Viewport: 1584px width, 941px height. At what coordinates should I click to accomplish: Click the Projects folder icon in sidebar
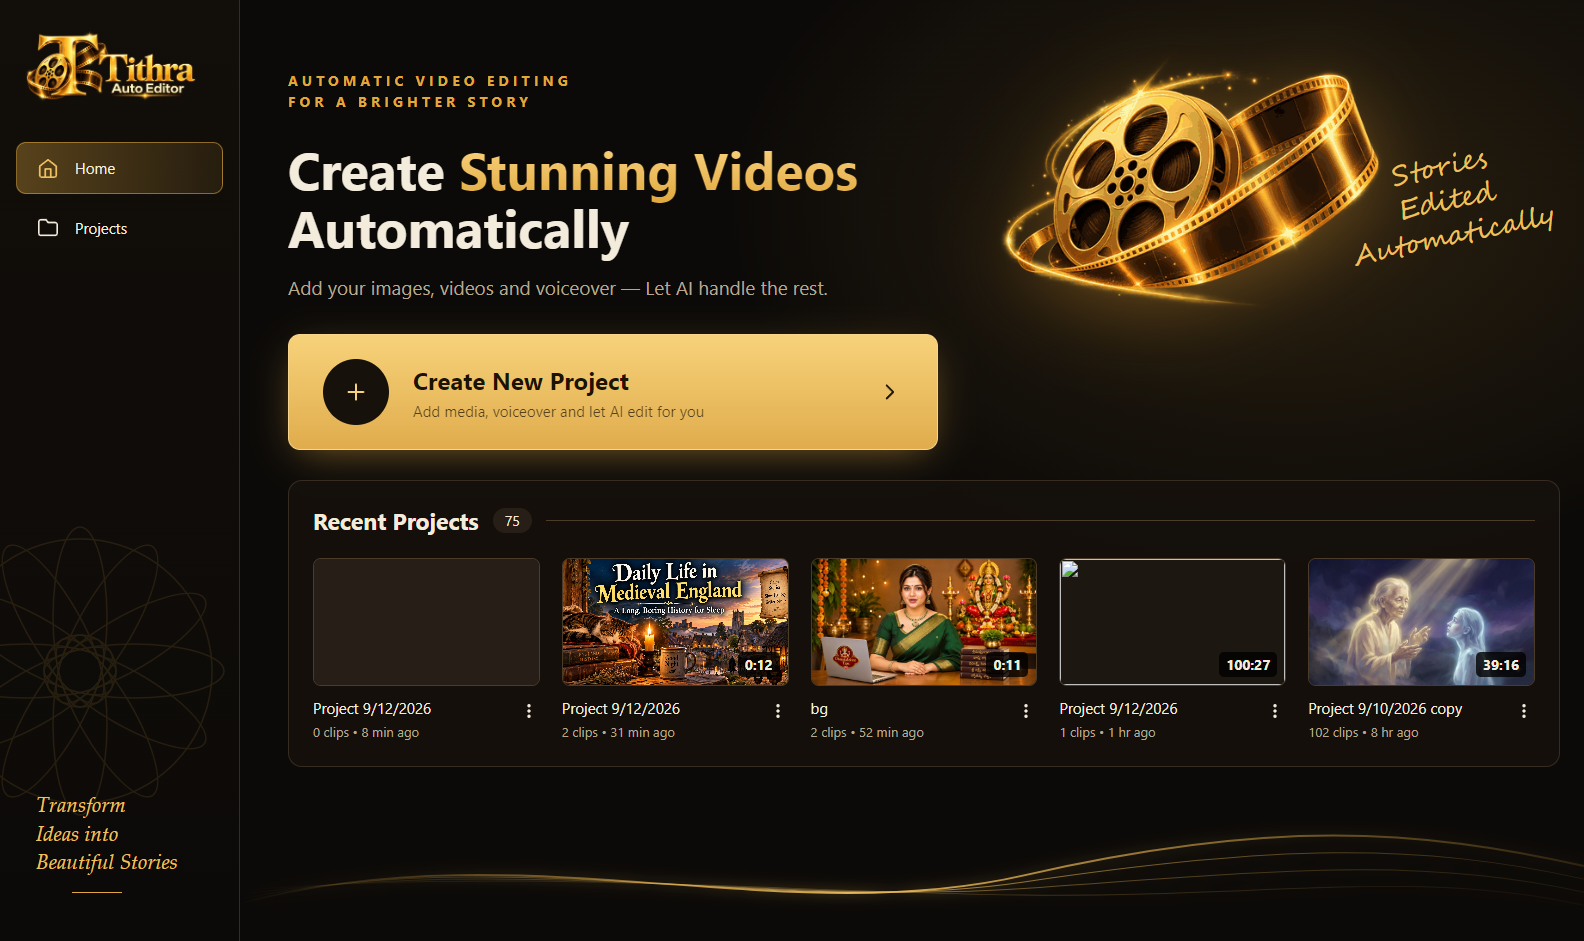[x=48, y=228]
